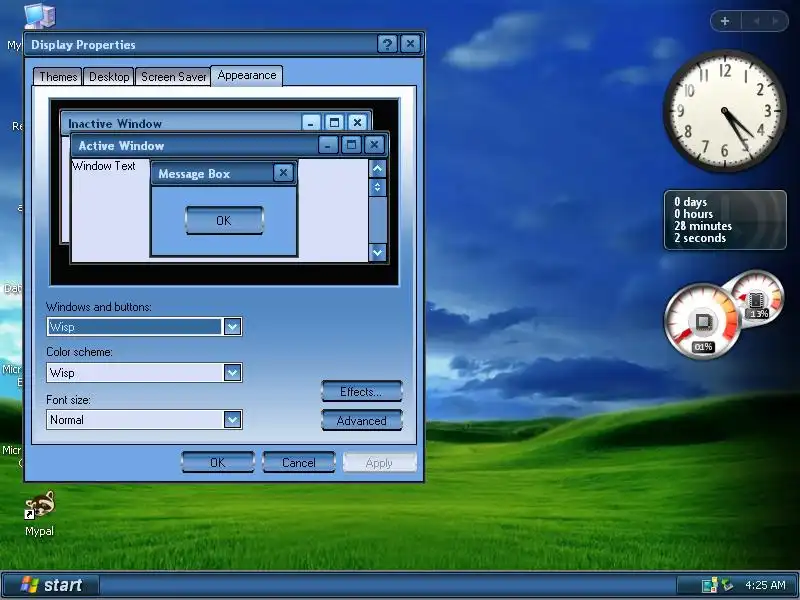Click the preview scrollbar thumb
Screen dimensions: 800x600
click(x=377, y=187)
